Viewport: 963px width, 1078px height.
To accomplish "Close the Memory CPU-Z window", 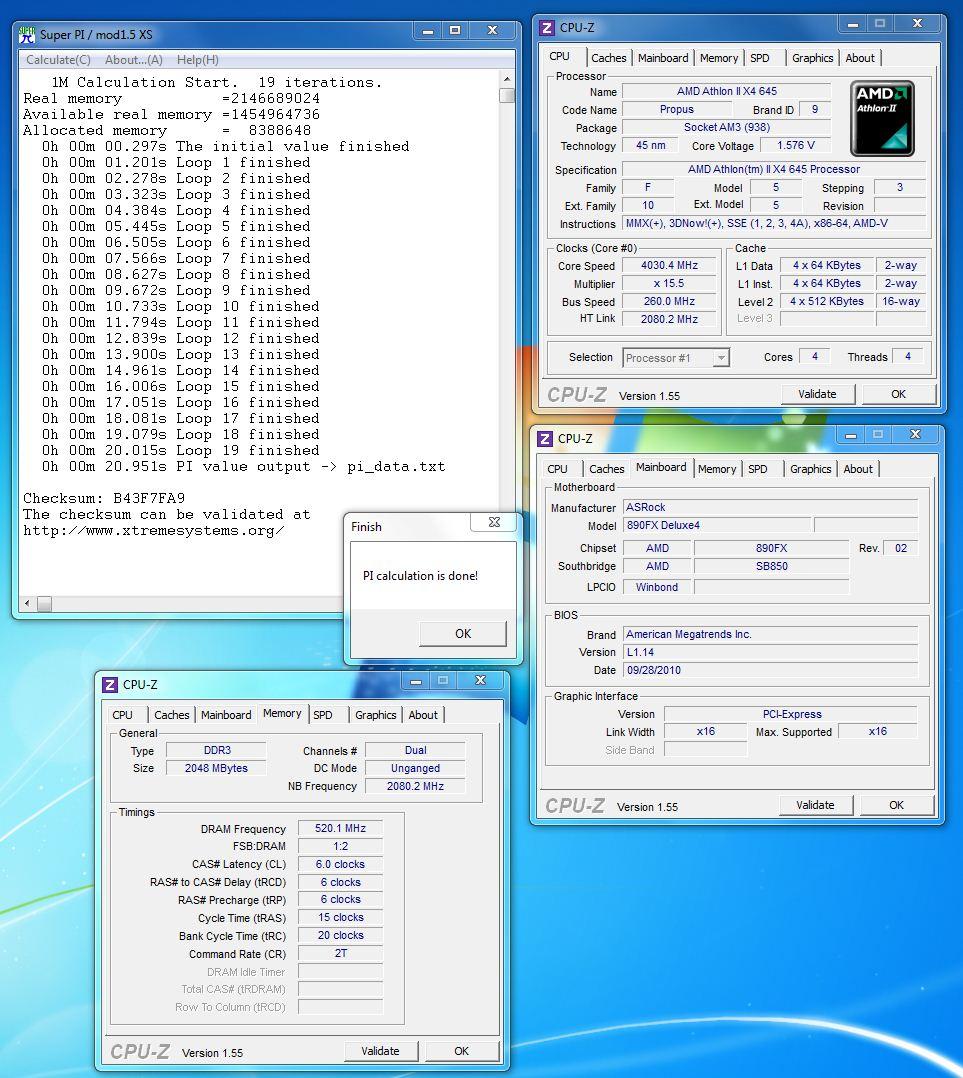I will point(480,681).
